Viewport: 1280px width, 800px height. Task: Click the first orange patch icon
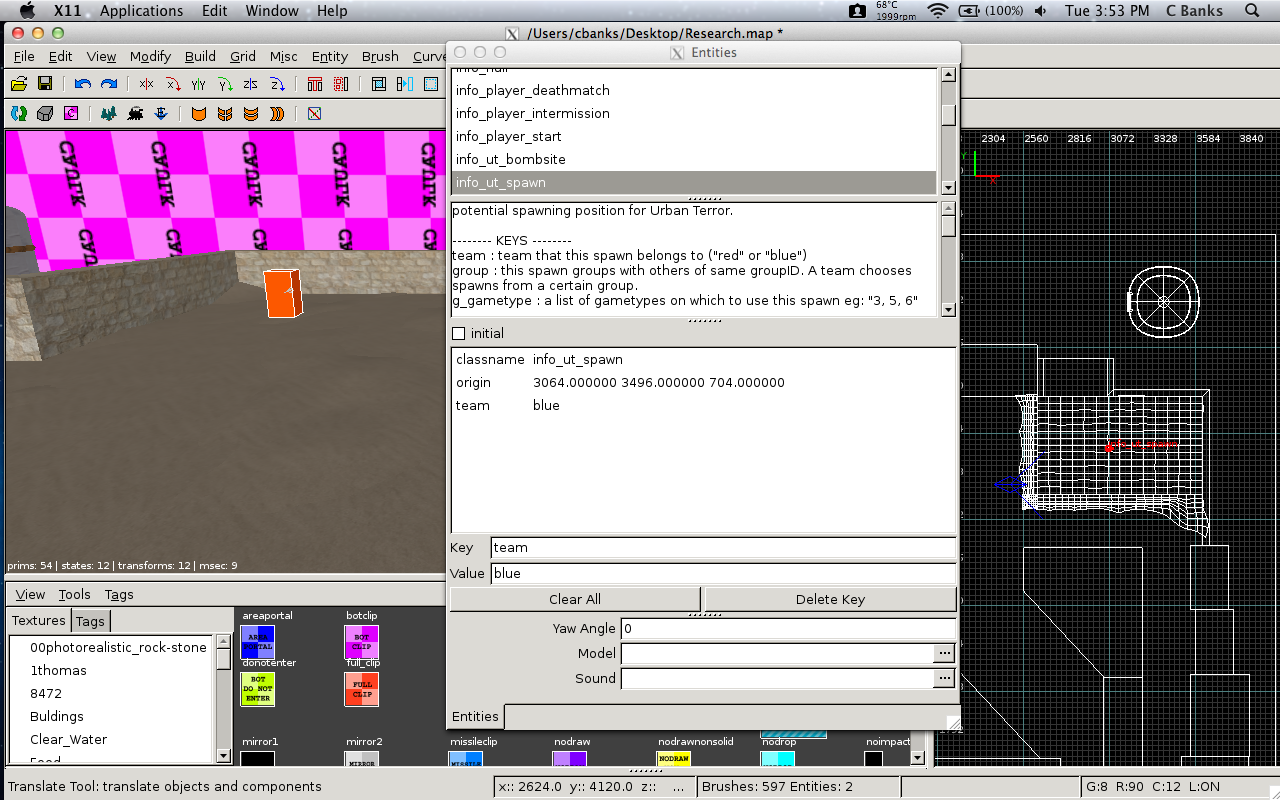[x=199, y=114]
